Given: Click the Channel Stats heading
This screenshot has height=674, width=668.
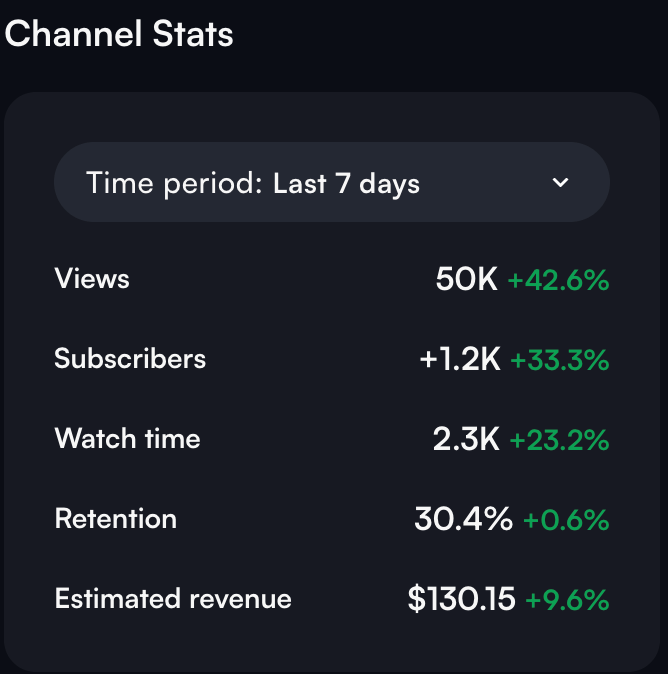Looking at the screenshot, I should (119, 34).
